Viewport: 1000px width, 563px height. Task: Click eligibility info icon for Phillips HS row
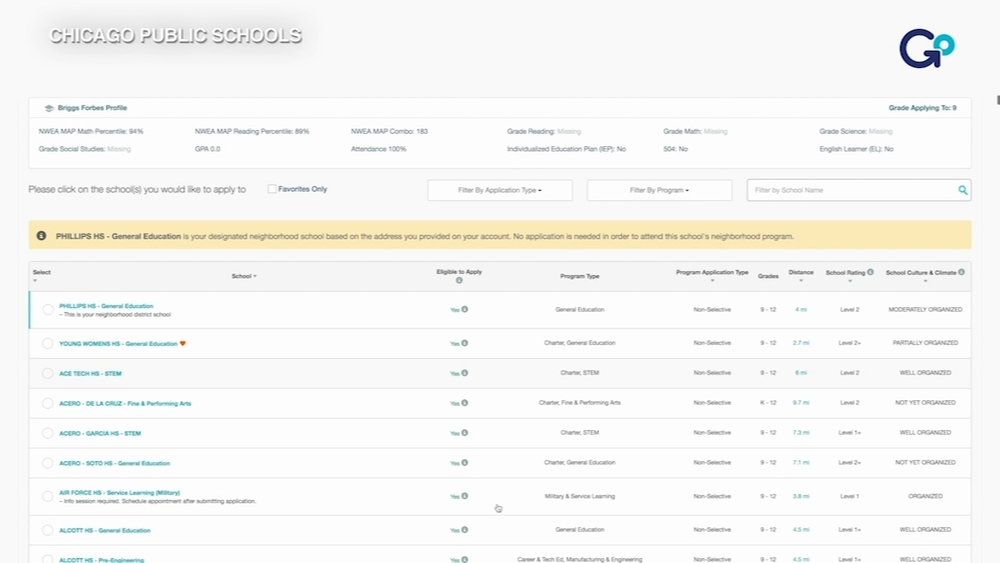[x=465, y=309]
